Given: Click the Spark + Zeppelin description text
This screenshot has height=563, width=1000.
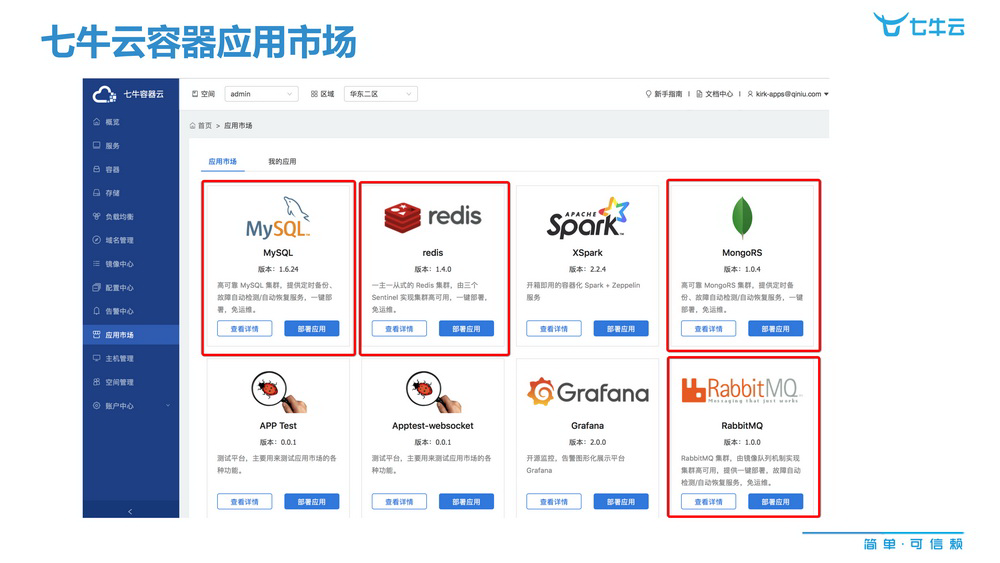Looking at the screenshot, I should pos(583,291).
